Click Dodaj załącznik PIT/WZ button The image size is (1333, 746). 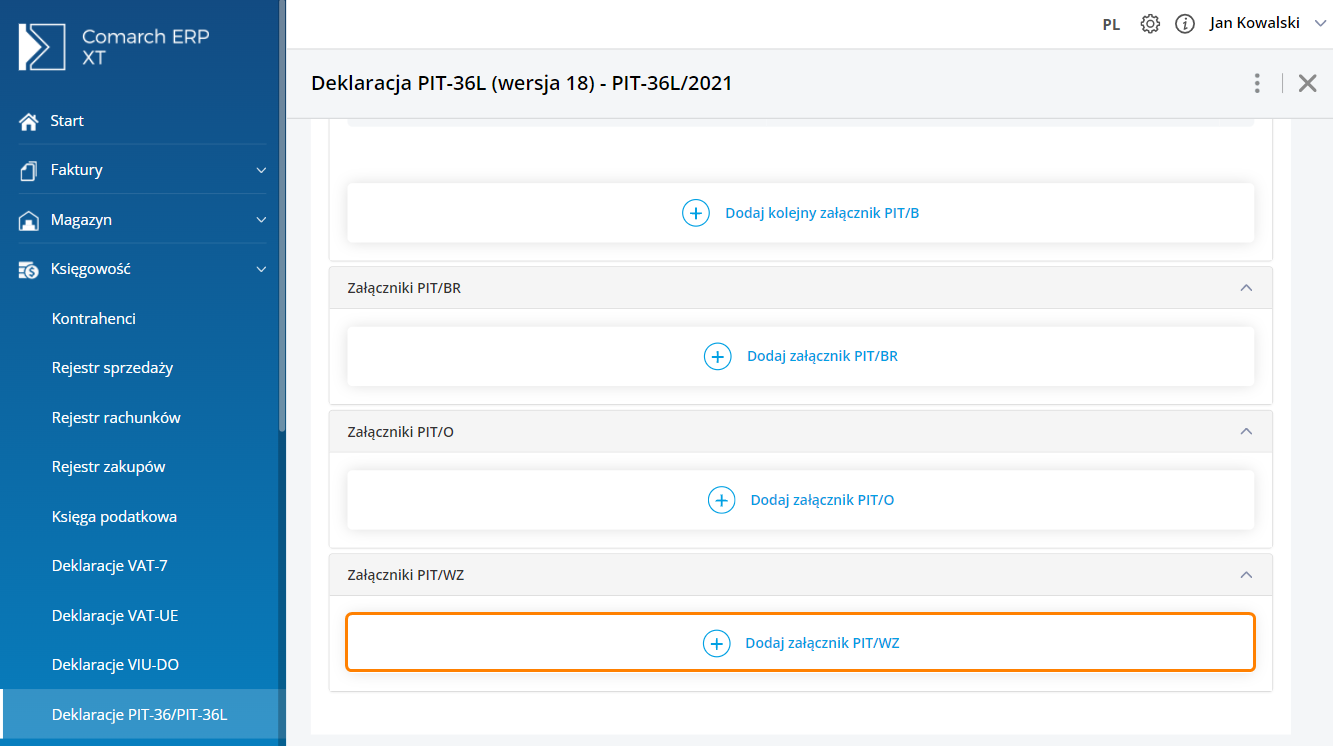coord(800,643)
